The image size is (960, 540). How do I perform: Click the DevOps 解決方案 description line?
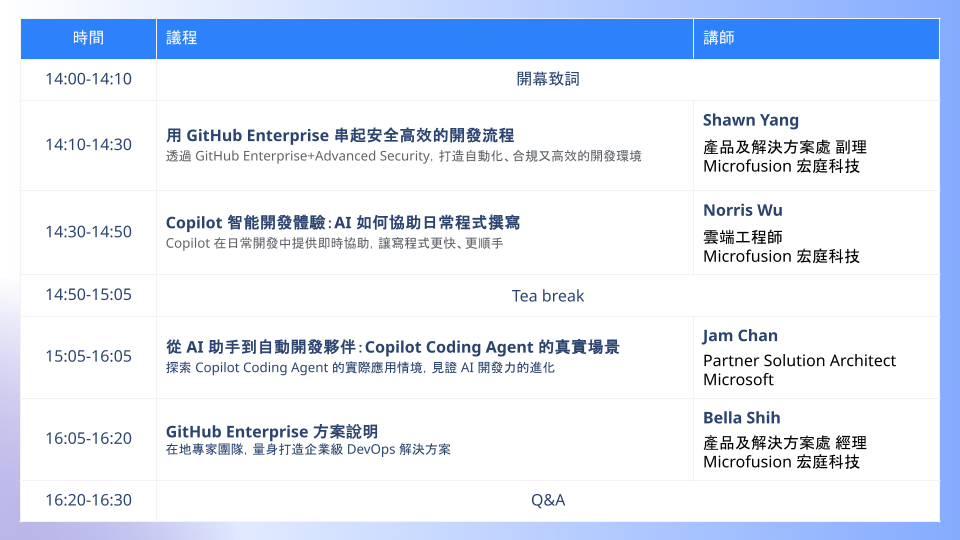click(308, 449)
